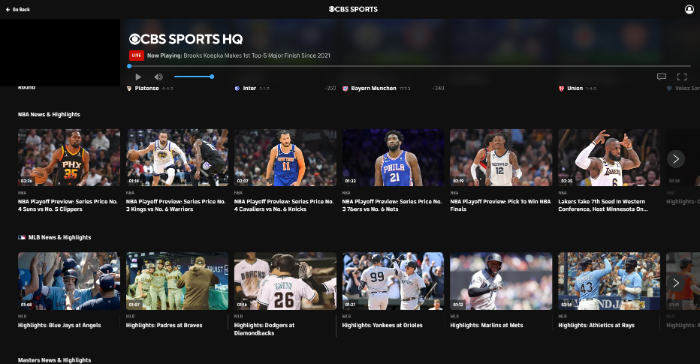Open the Marlins at Mets thumbnail

pyautogui.click(x=501, y=281)
